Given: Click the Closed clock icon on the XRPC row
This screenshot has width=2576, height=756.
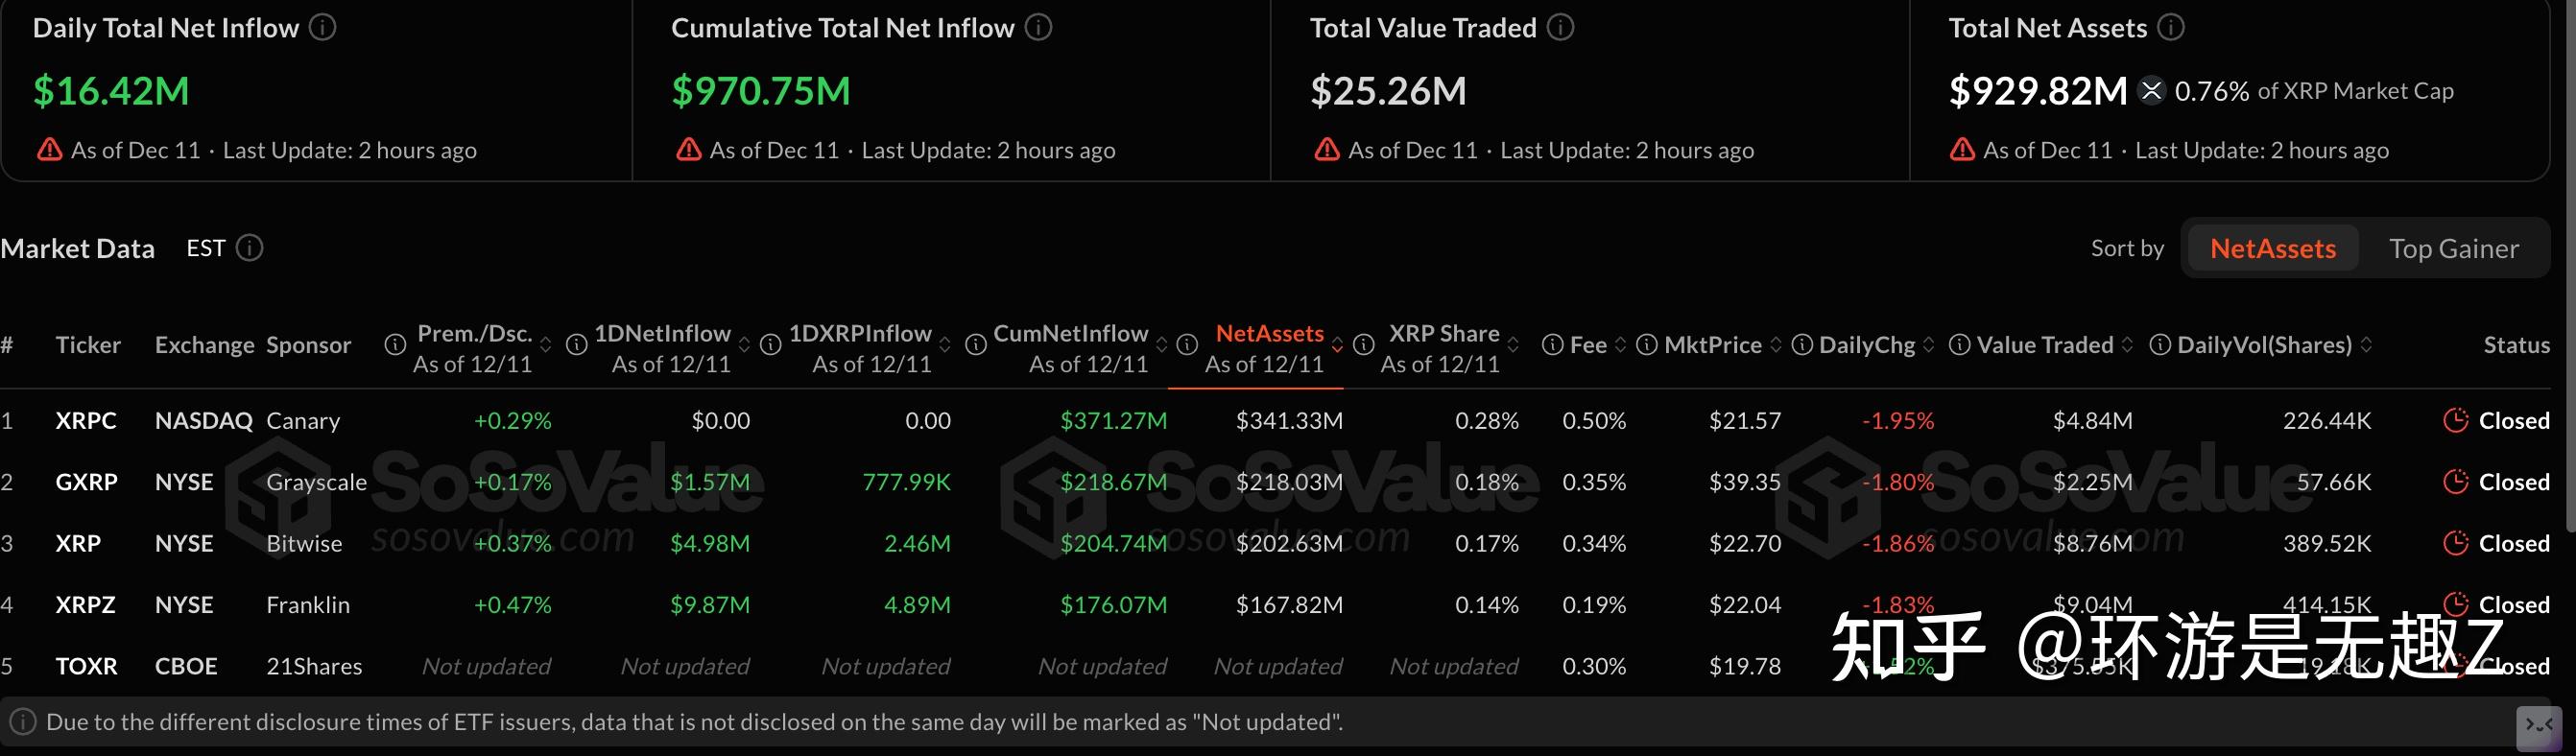Looking at the screenshot, I should [x=2456, y=420].
